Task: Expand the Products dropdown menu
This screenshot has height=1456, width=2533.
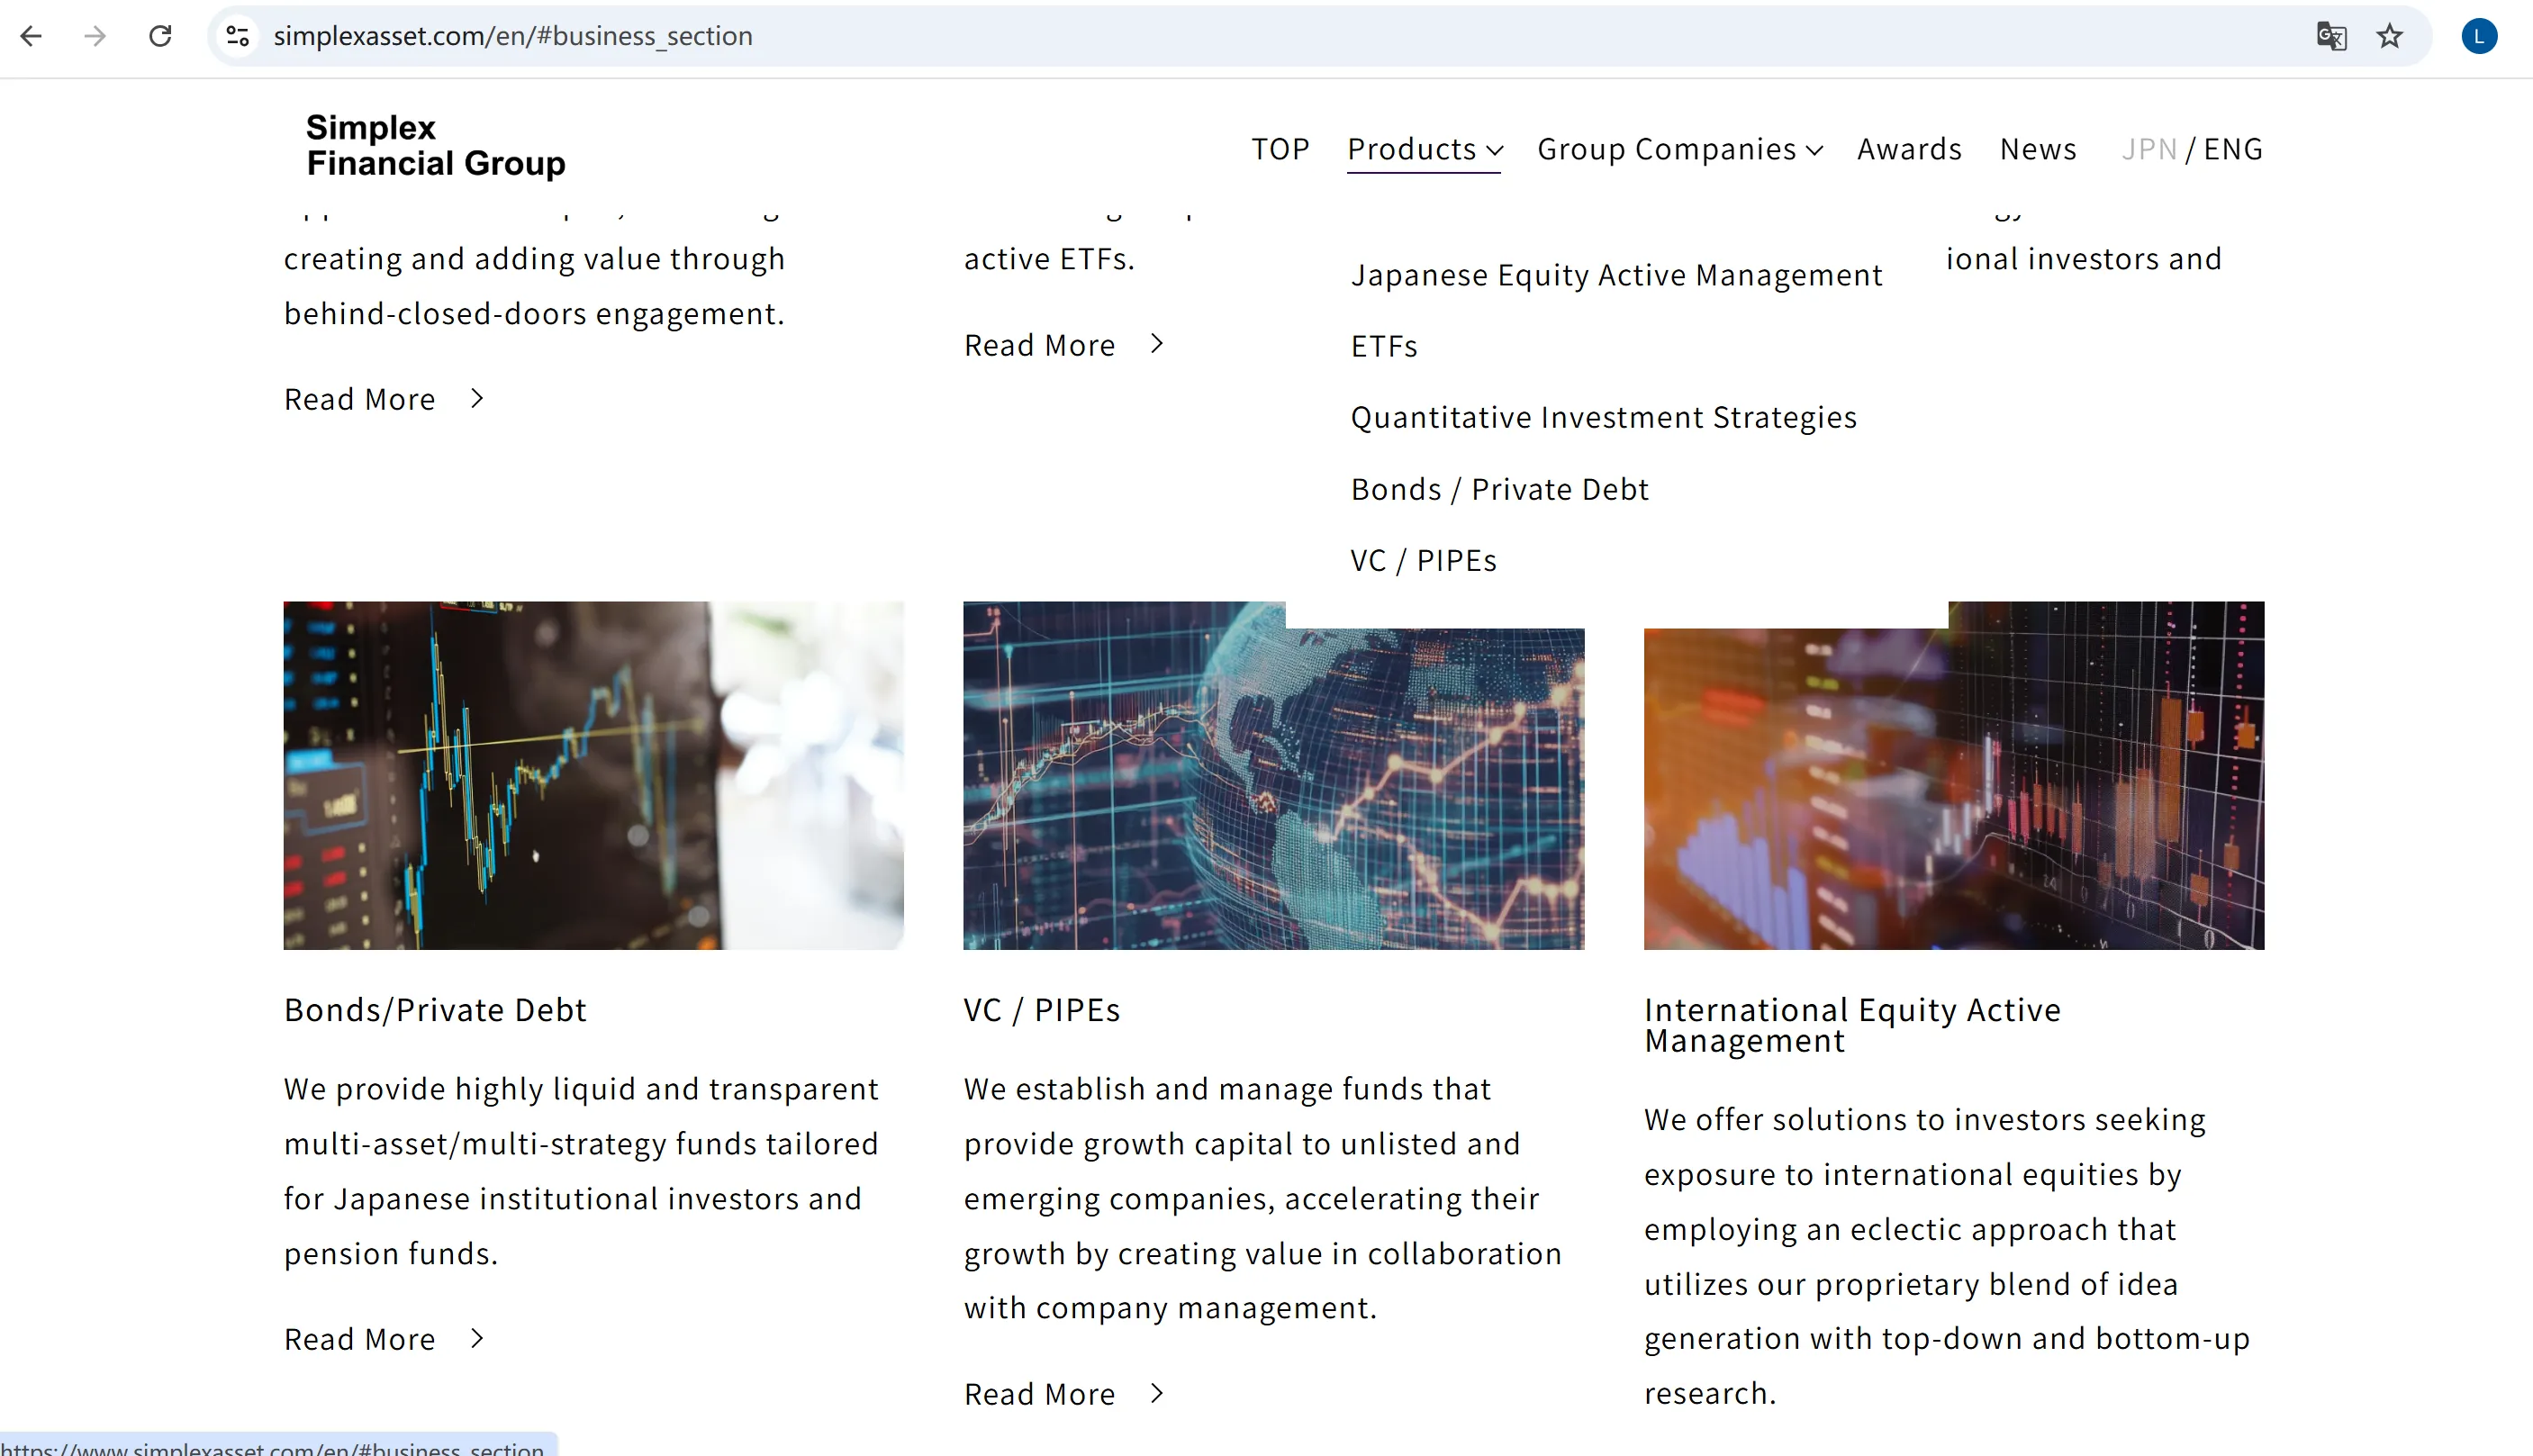Action: coord(1424,149)
